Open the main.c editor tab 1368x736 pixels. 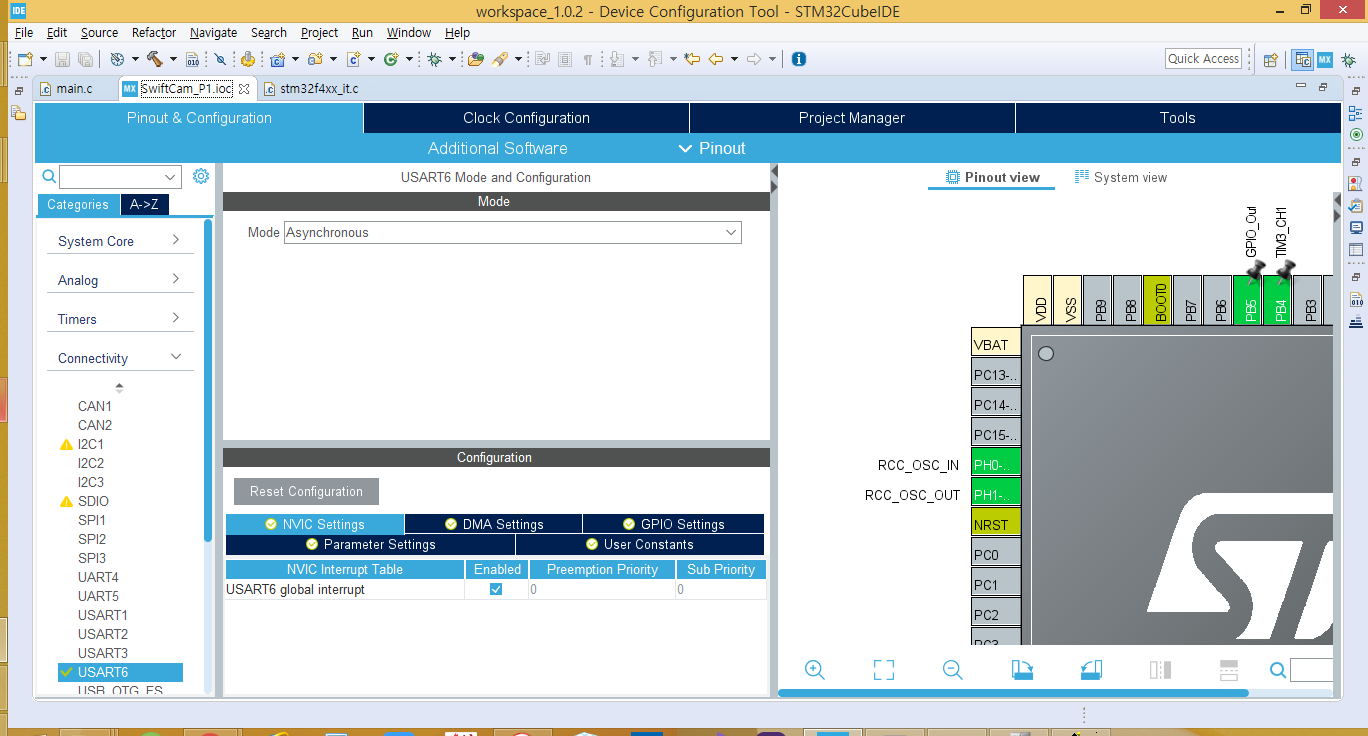pos(74,88)
